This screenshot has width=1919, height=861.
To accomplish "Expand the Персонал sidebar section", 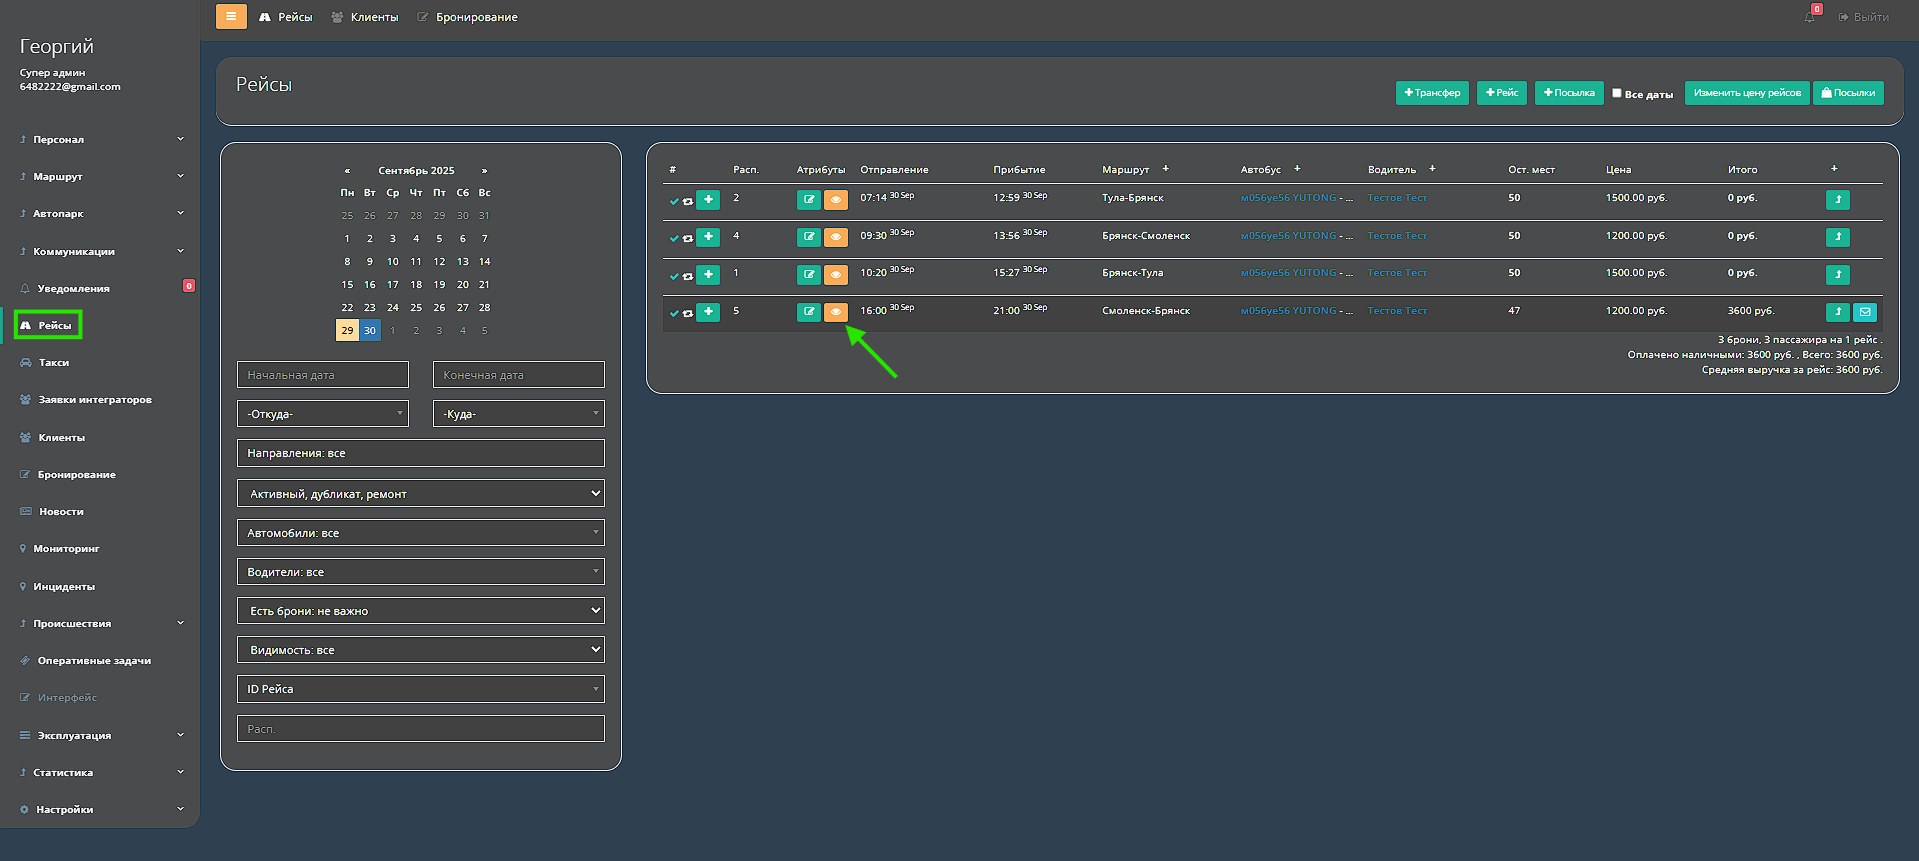I will (x=100, y=140).
